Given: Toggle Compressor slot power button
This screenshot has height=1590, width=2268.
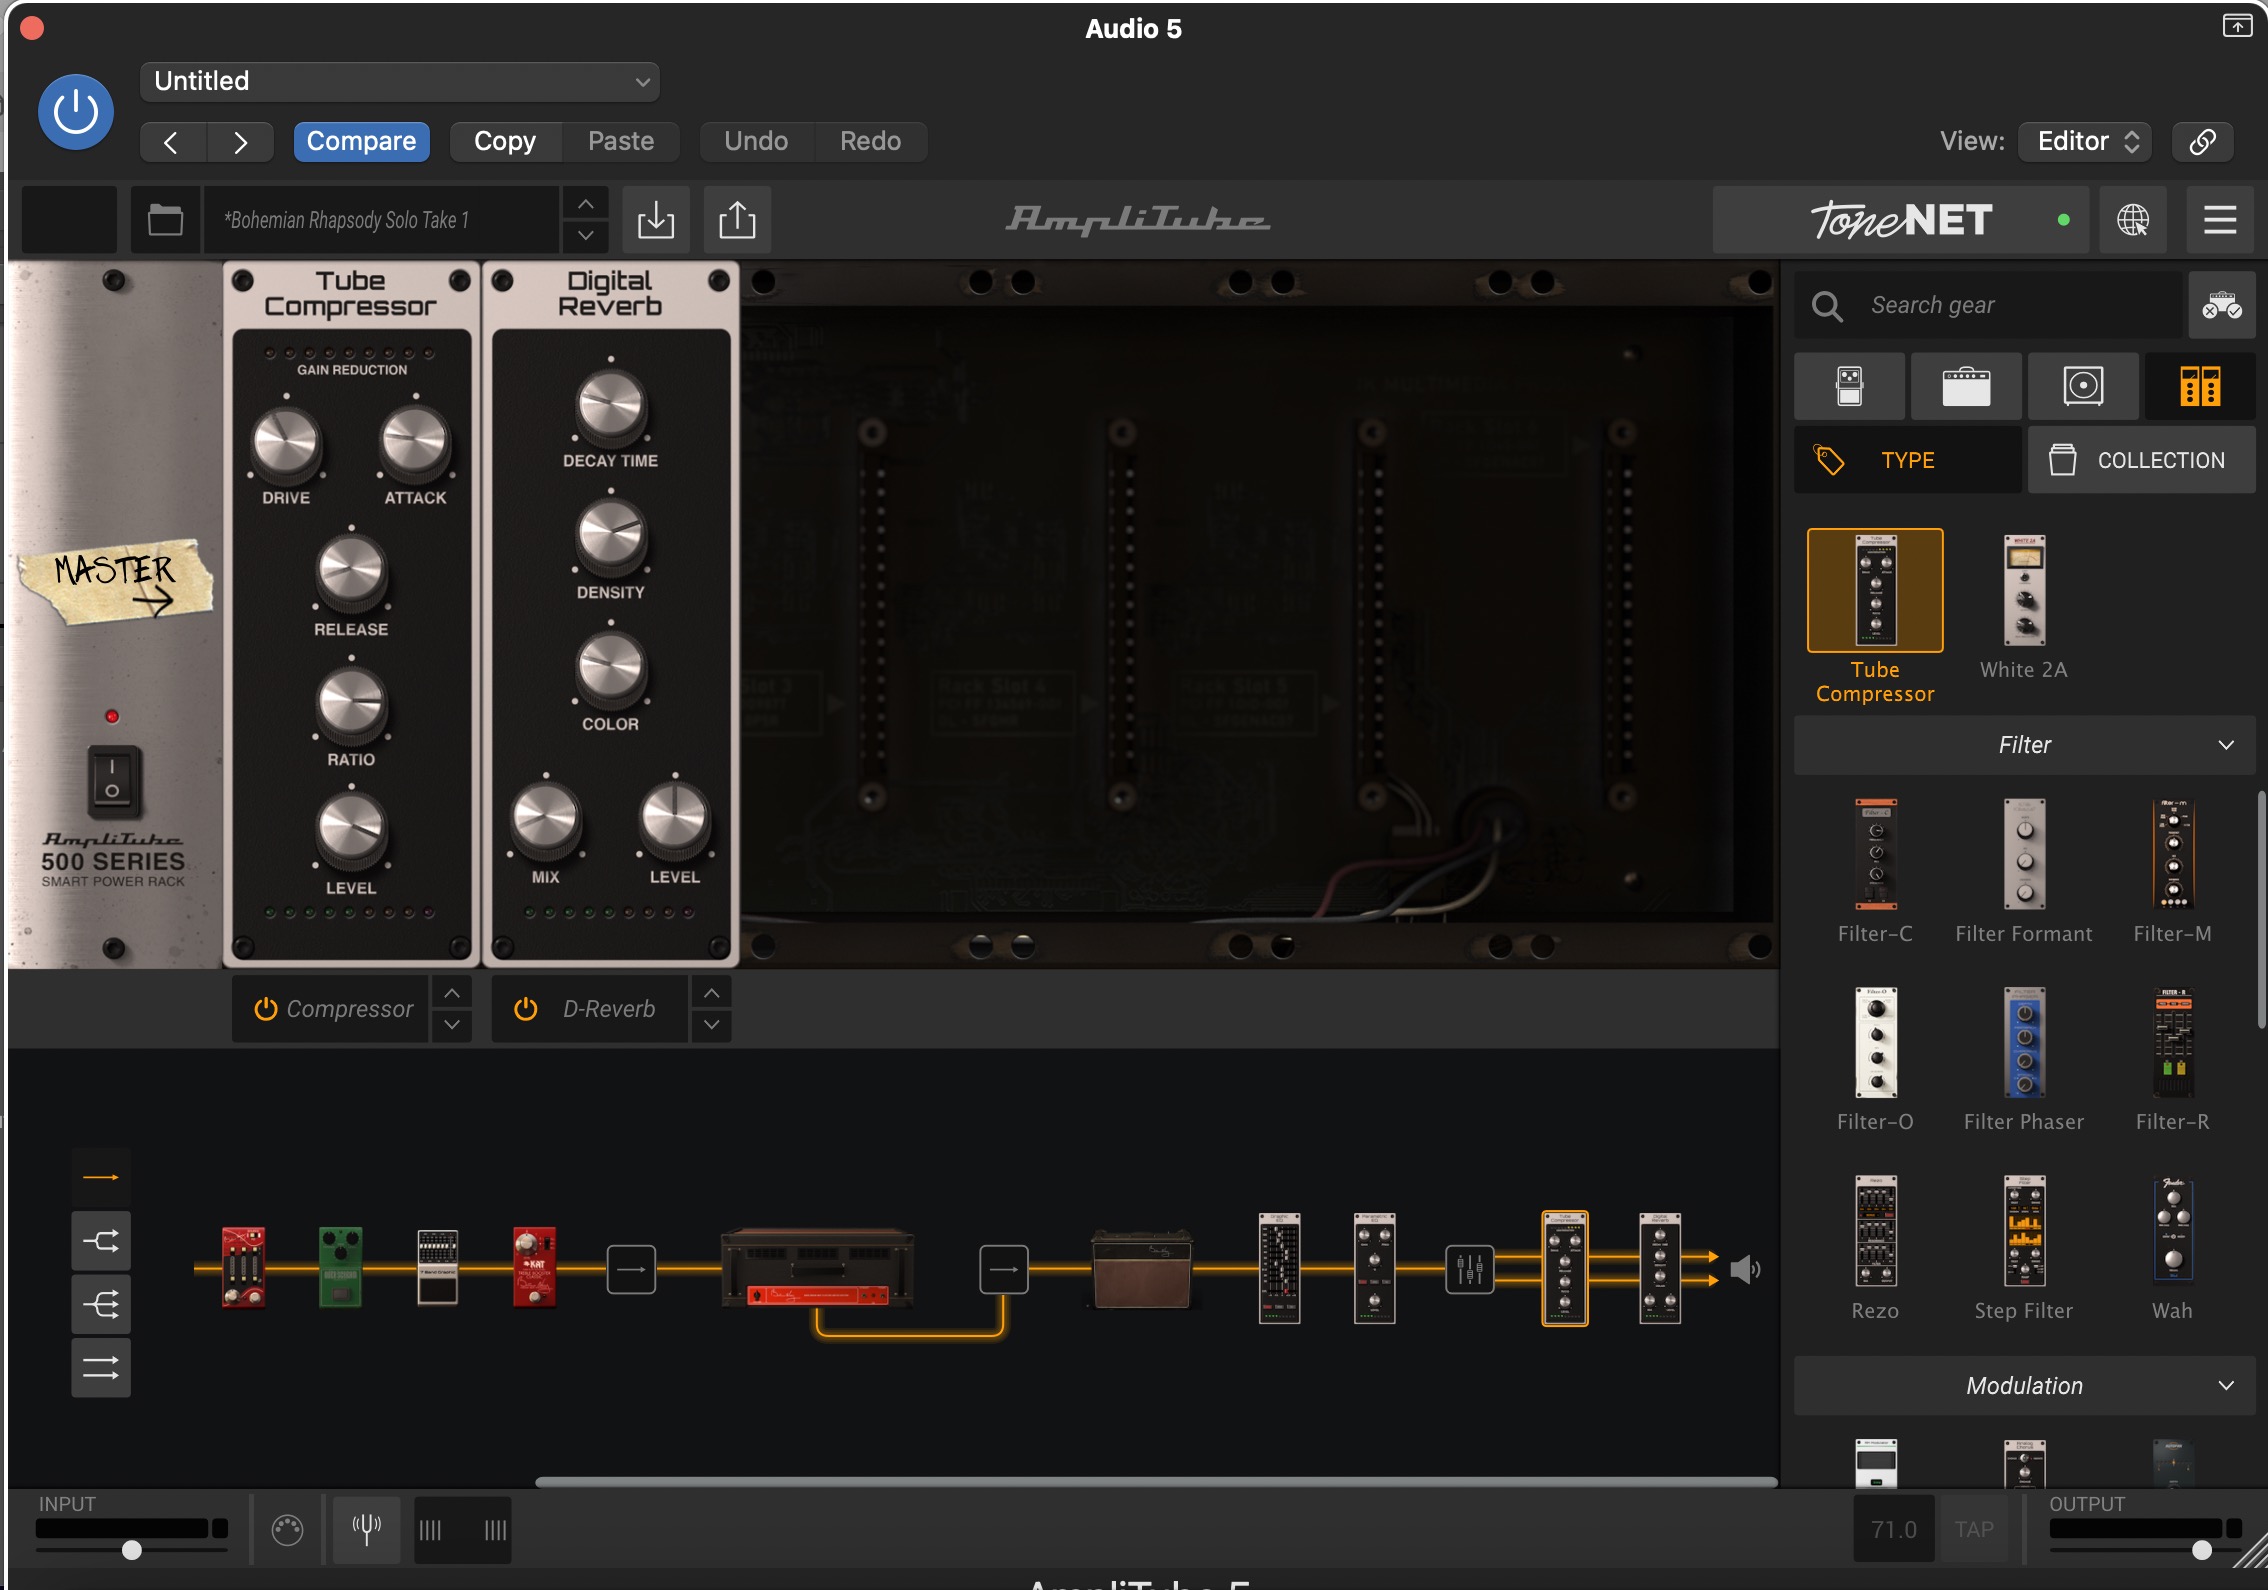Looking at the screenshot, I should (265, 1009).
